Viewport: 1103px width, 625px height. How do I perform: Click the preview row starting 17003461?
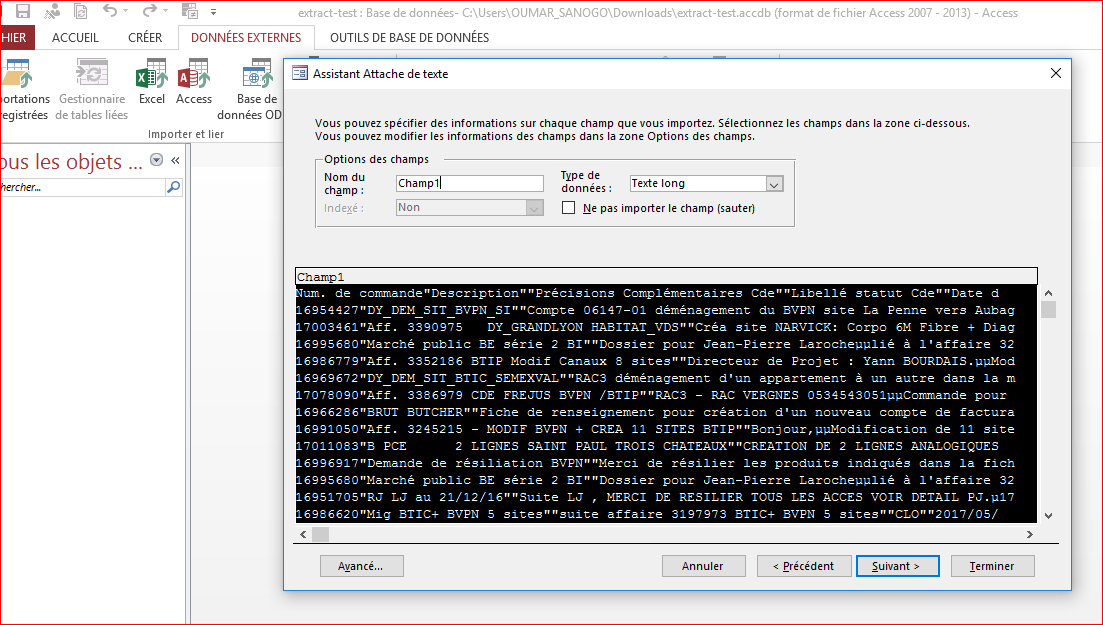click(666, 327)
